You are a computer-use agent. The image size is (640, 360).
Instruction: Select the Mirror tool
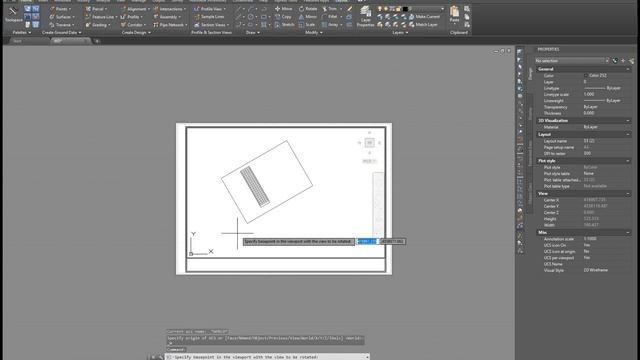[308, 17]
